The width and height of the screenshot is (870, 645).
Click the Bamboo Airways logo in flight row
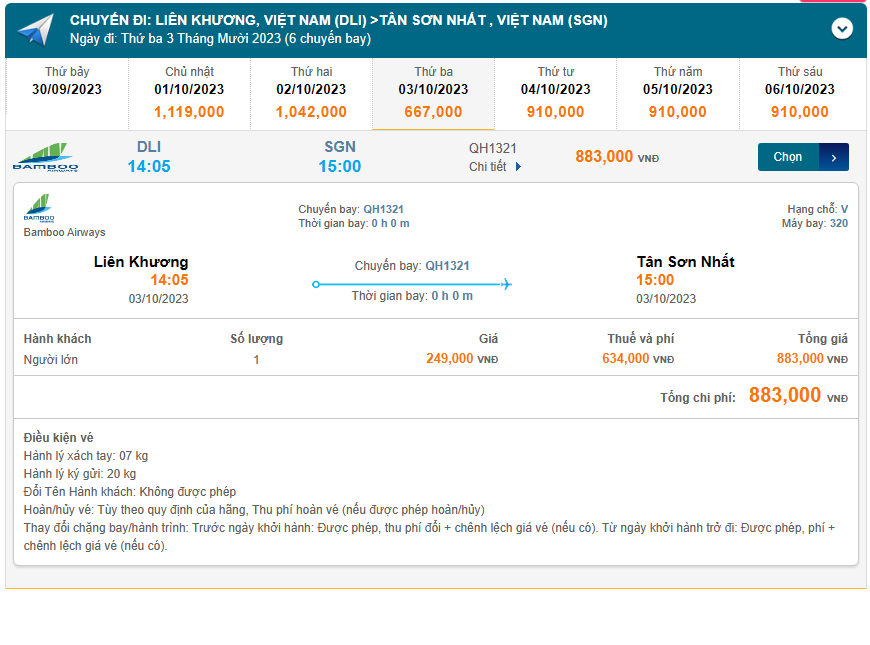coord(45,158)
